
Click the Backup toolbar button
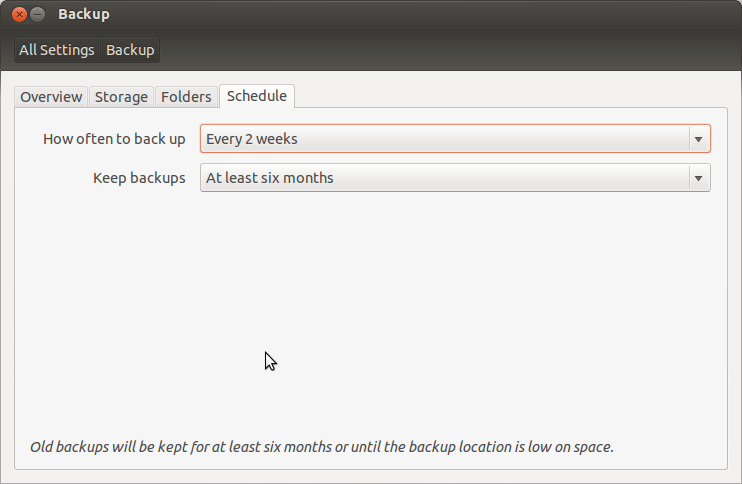[130, 50]
